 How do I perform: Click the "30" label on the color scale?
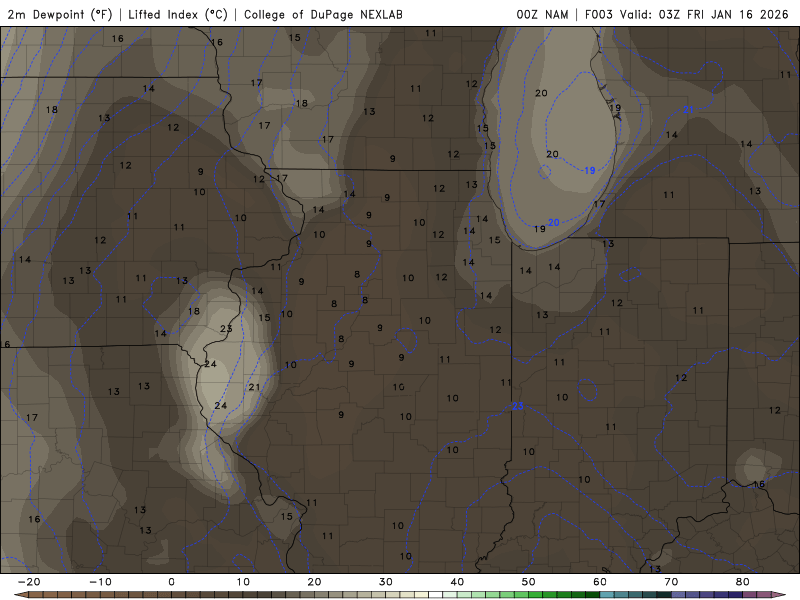(386, 582)
